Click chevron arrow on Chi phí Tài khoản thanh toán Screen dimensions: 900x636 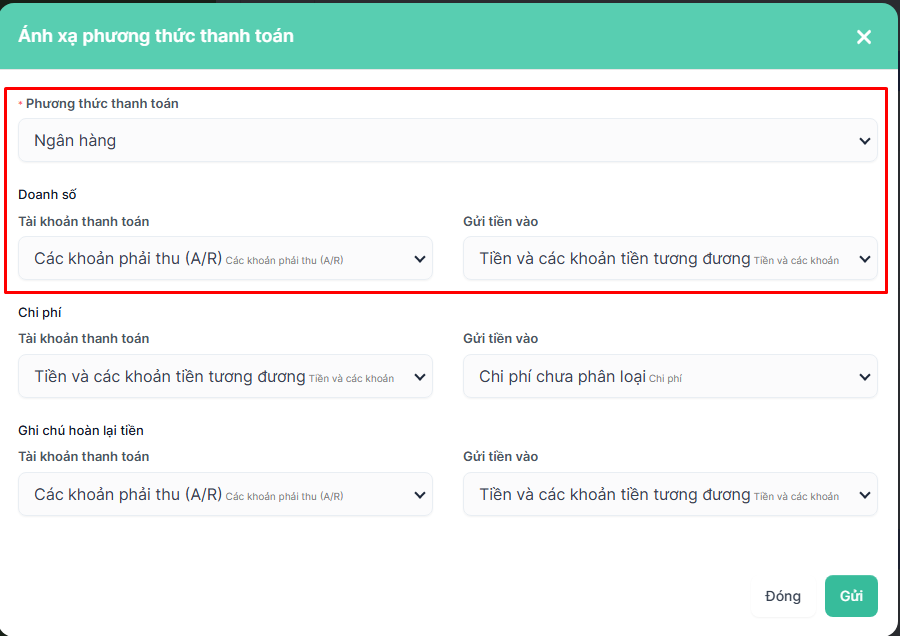(420, 377)
